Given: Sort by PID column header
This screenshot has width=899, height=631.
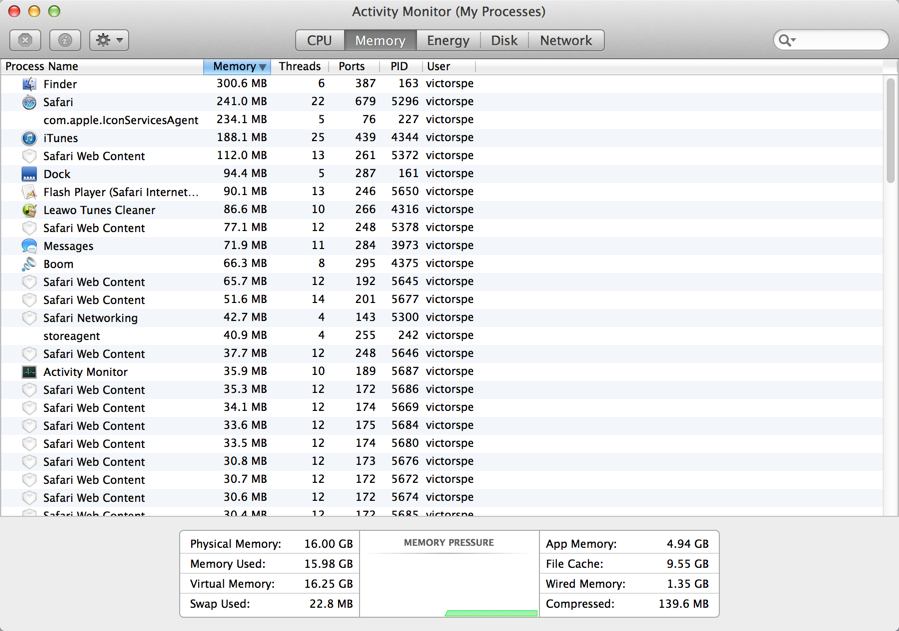Looking at the screenshot, I should pyautogui.click(x=399, y=66).
